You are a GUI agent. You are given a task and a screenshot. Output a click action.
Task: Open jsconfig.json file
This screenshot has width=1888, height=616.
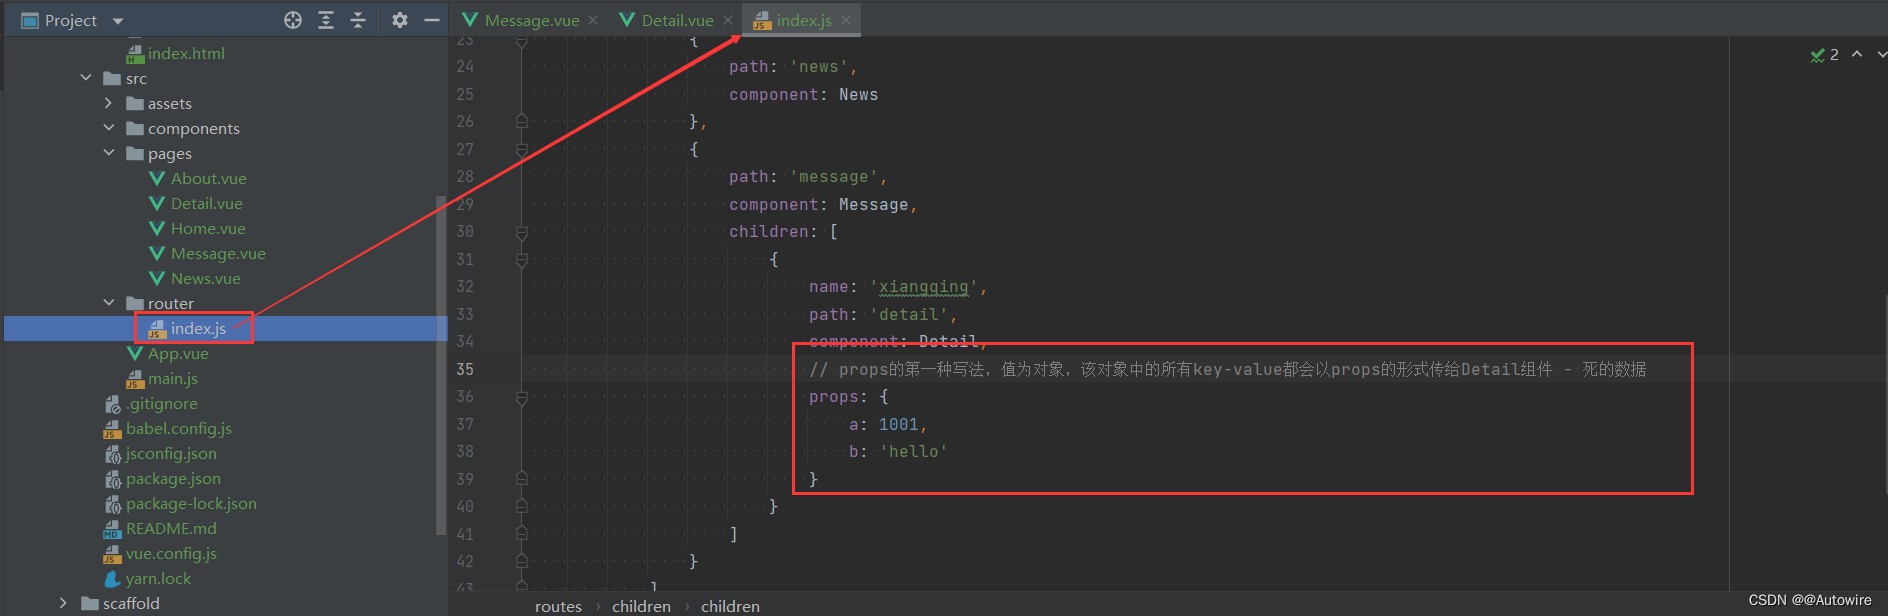tap(171, 454)
